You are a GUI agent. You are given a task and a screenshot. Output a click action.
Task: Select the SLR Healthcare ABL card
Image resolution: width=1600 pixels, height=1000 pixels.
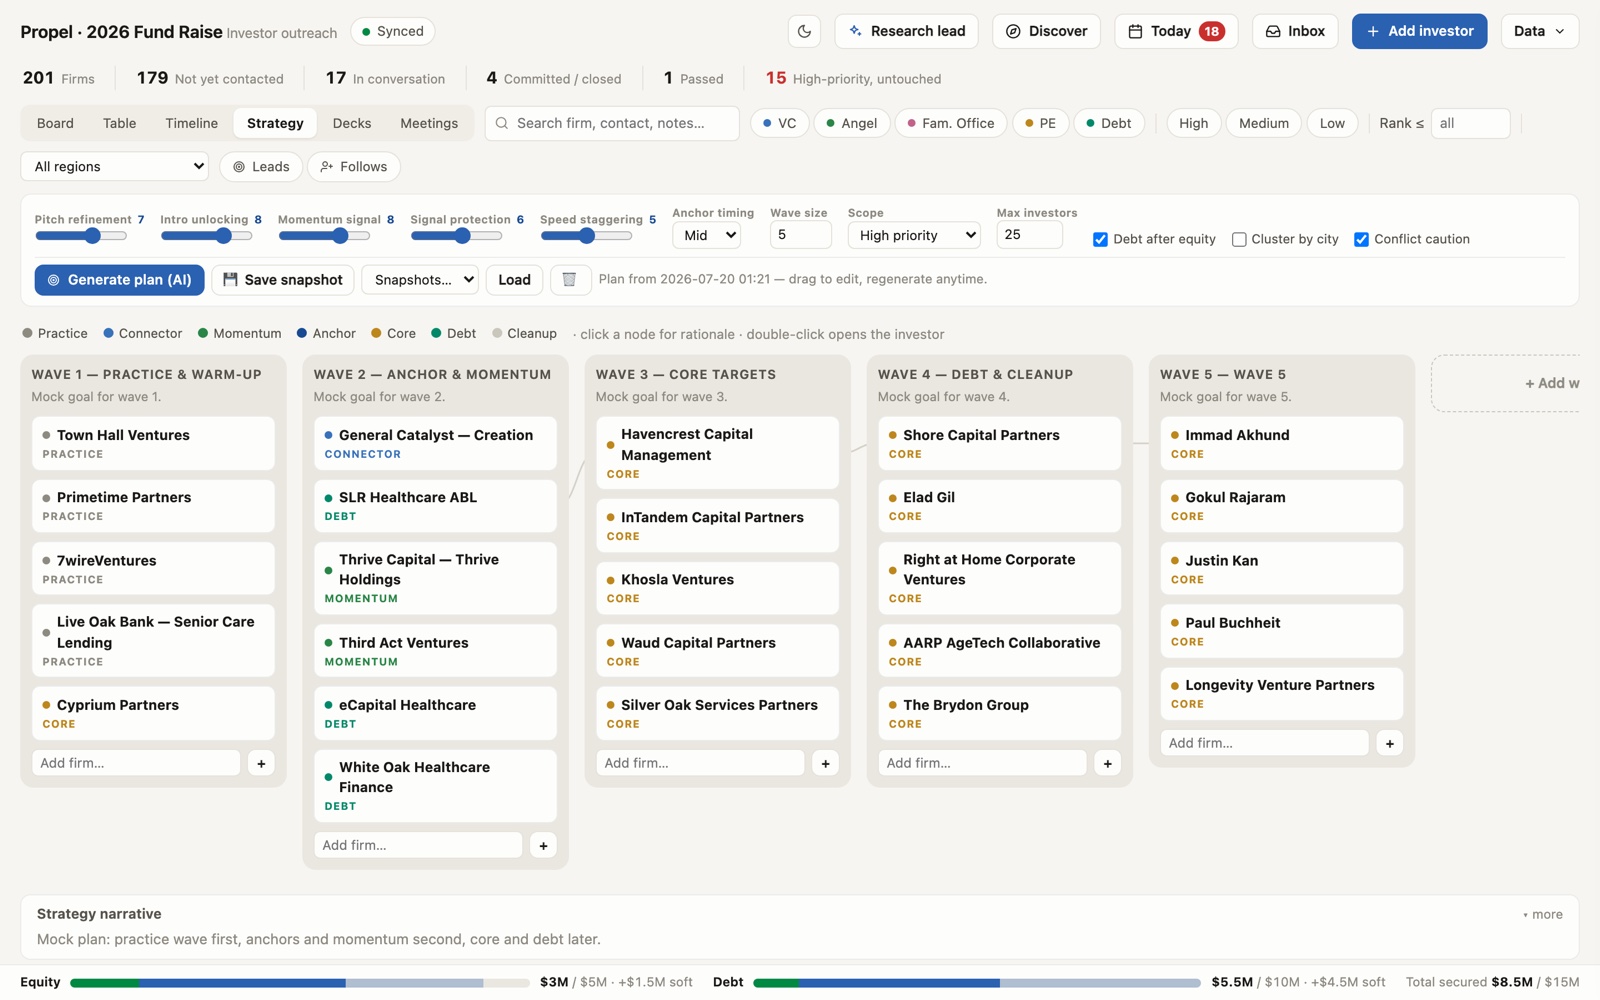435,506
